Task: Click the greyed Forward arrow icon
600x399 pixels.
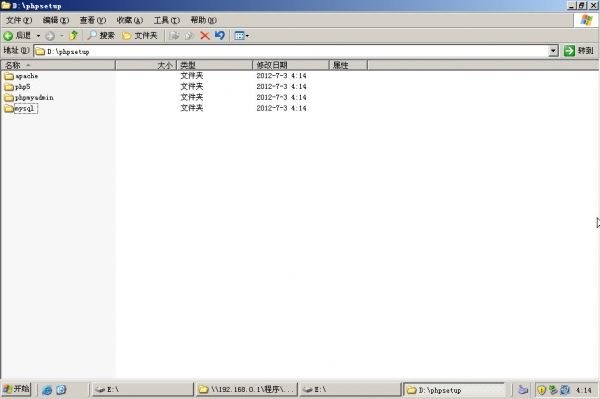Action: 50,36
